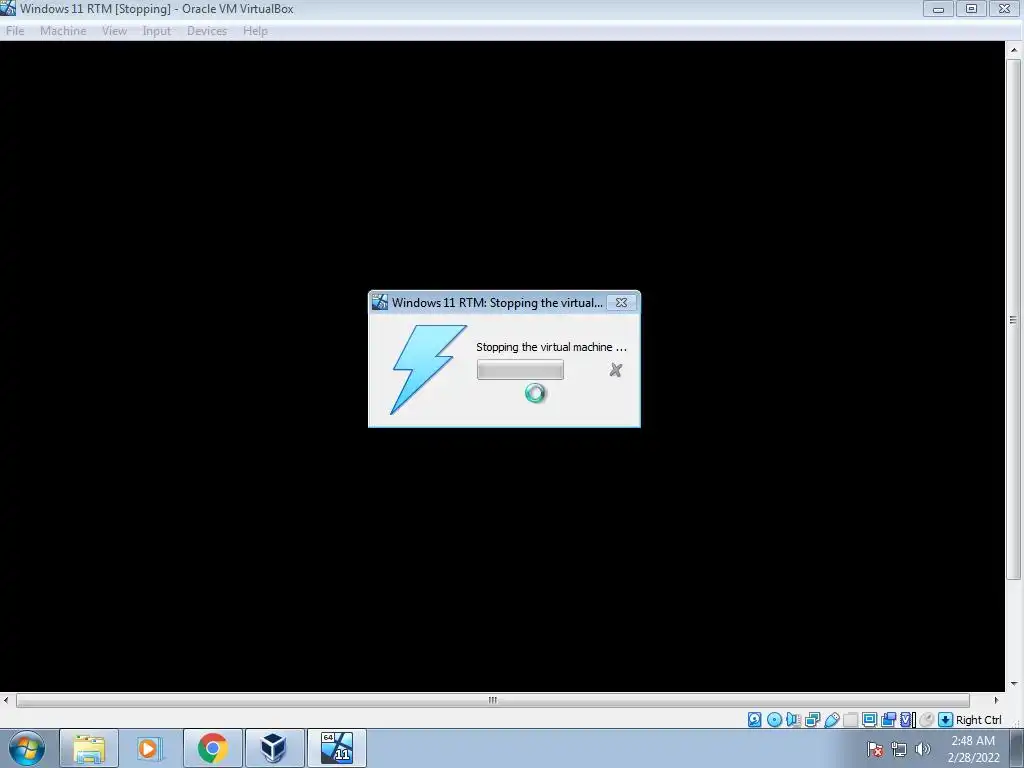Open the Devices menu
This screenshot has width=1024, height=768.
click(207, 31)
